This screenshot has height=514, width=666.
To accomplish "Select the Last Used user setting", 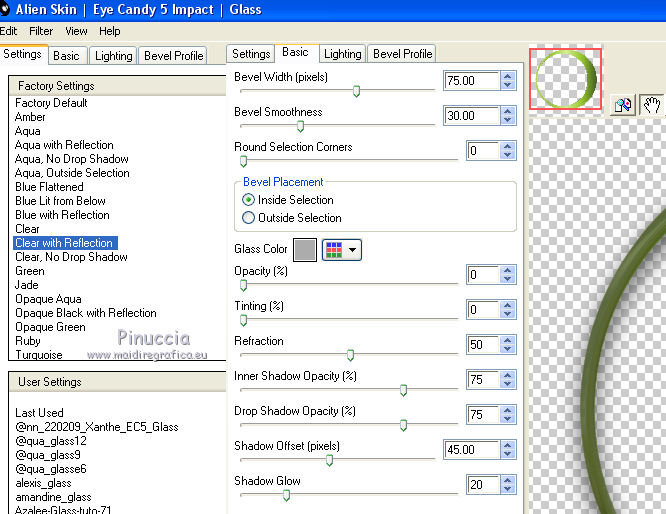I will click(x=39, y=413).
